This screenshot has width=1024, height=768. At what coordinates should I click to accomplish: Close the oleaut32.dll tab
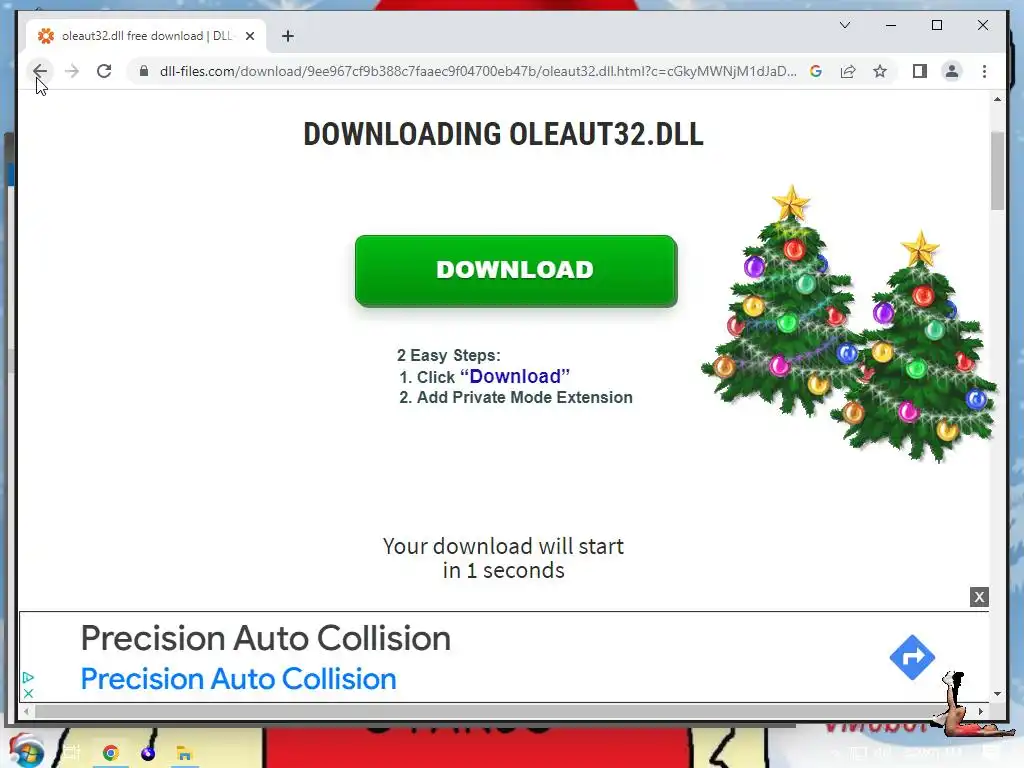(x=249, y=36)
